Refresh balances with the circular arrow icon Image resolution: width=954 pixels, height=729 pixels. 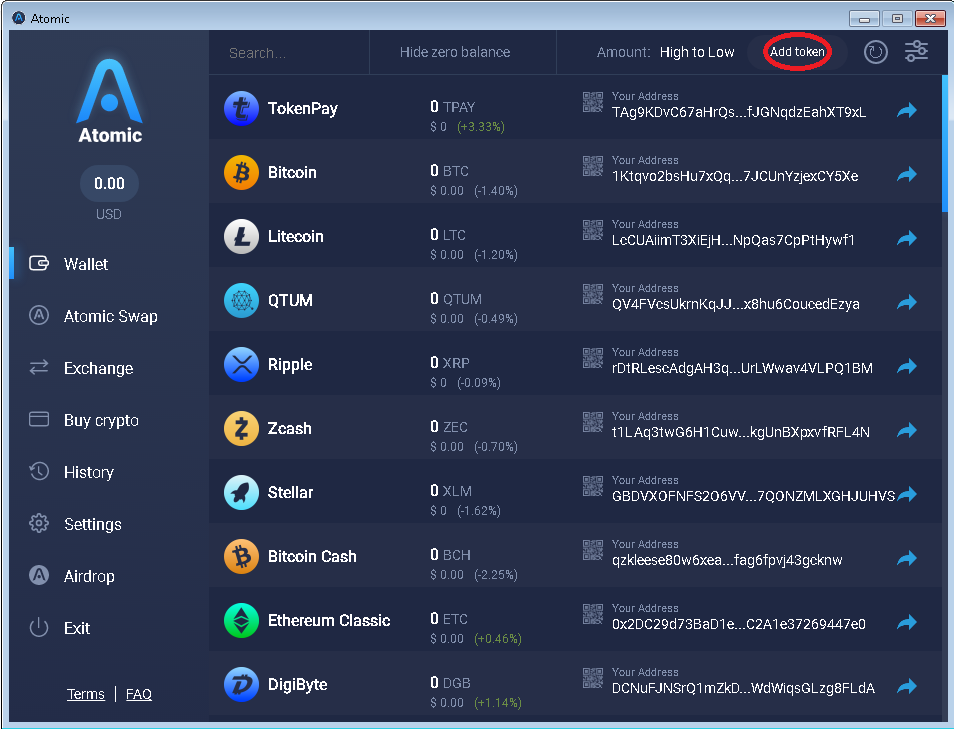coord(876,52)
